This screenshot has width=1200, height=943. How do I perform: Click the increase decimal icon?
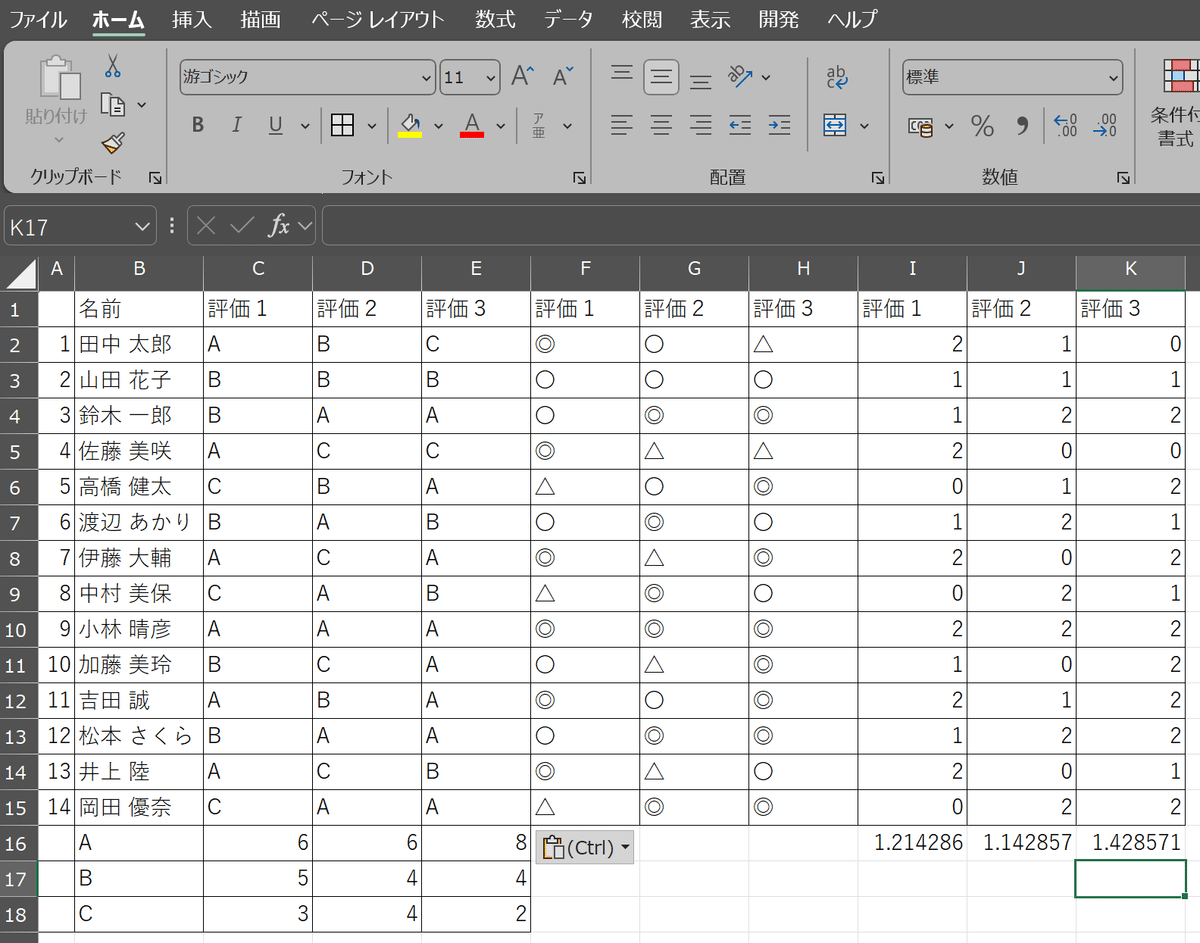click(x=1066, y=126)
